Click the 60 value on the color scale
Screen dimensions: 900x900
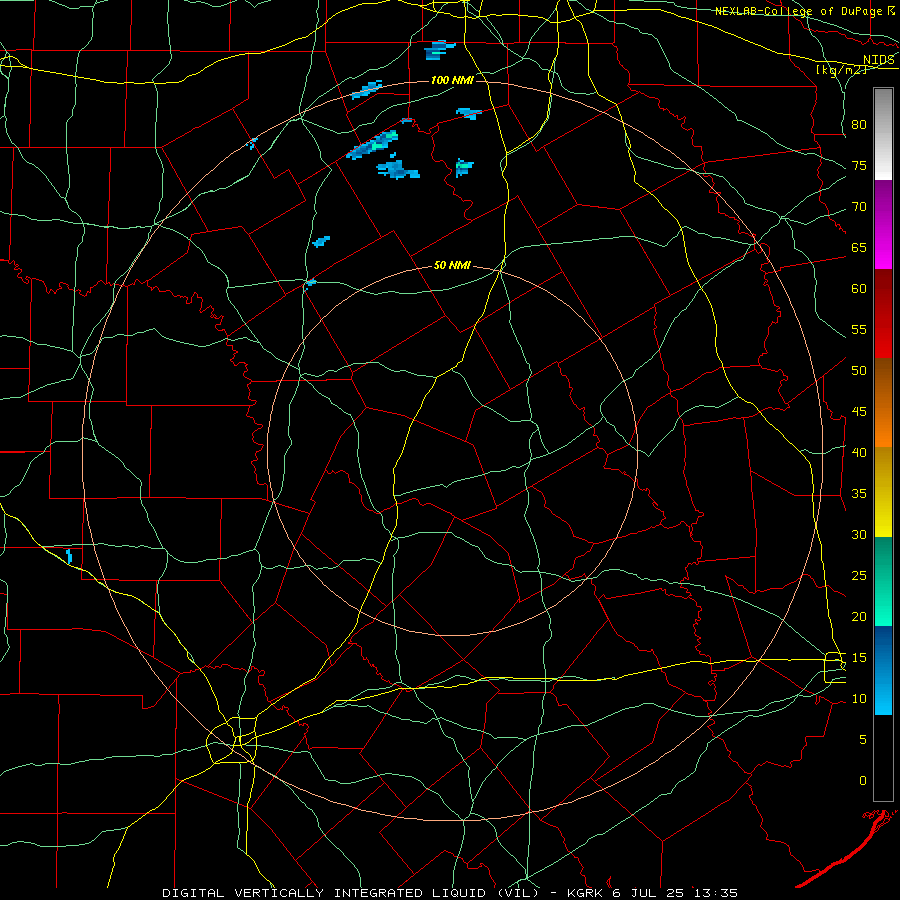859,289
